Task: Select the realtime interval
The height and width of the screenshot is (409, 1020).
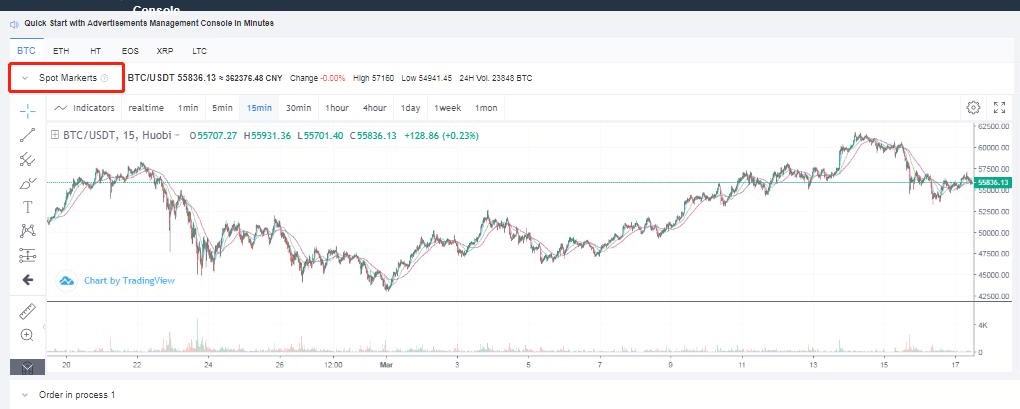Action: point(146,108)
